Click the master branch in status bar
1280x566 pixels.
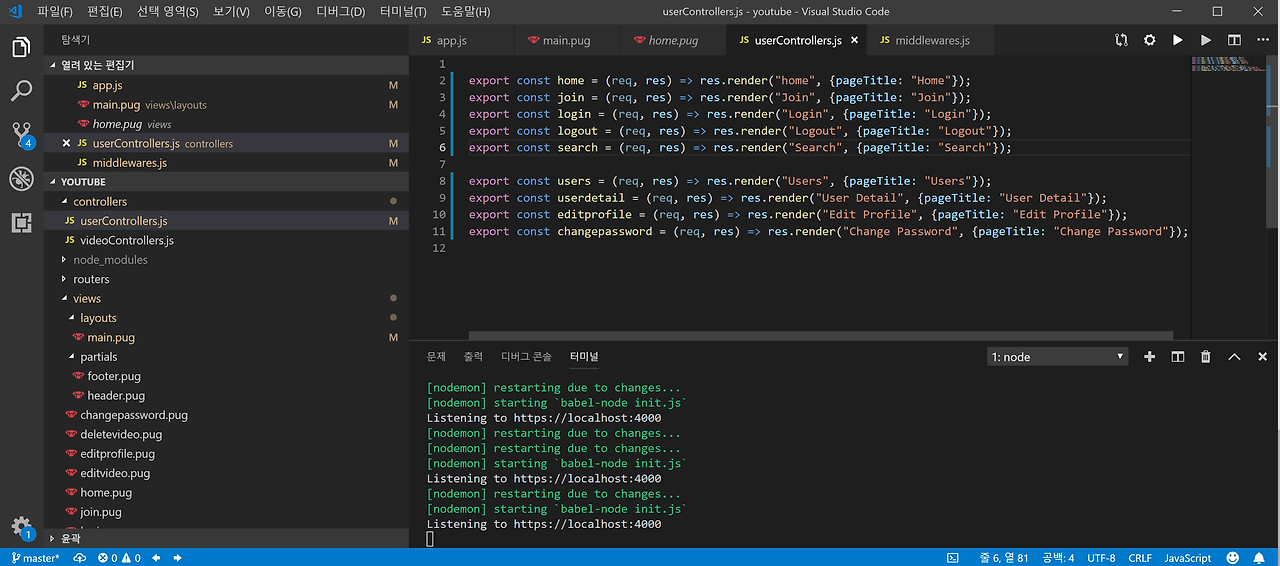[36, 558]
